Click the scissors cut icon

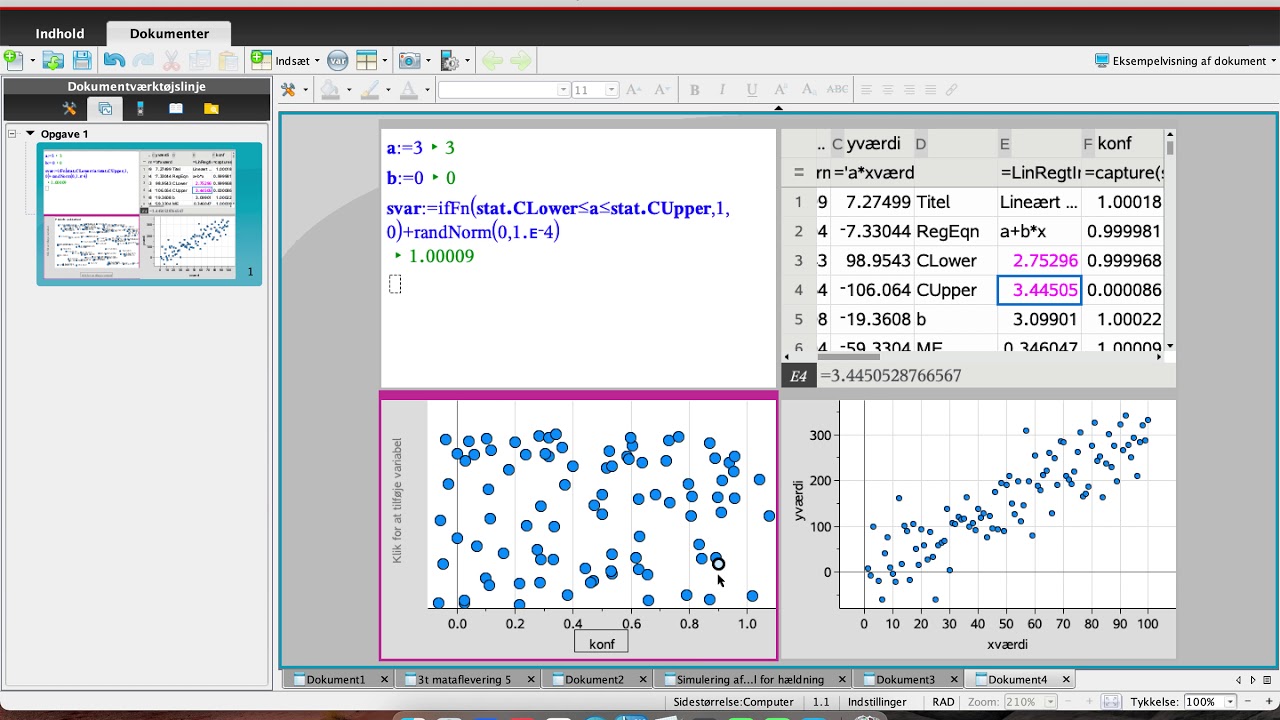coord(171,60)
